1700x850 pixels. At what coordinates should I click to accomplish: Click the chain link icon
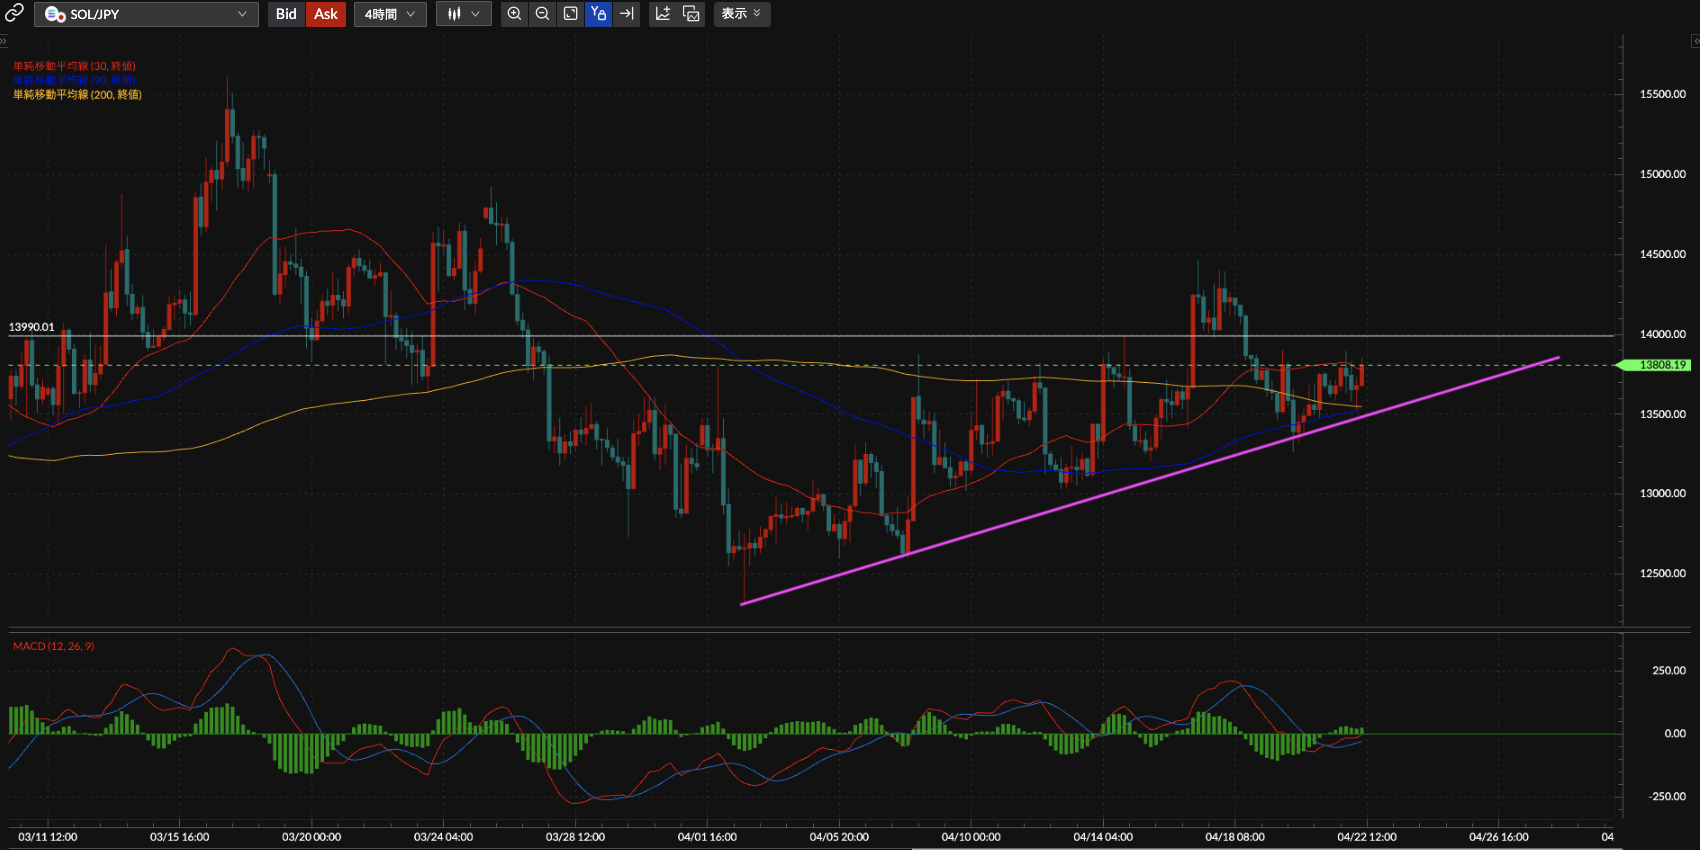click(x=14, y=13)
